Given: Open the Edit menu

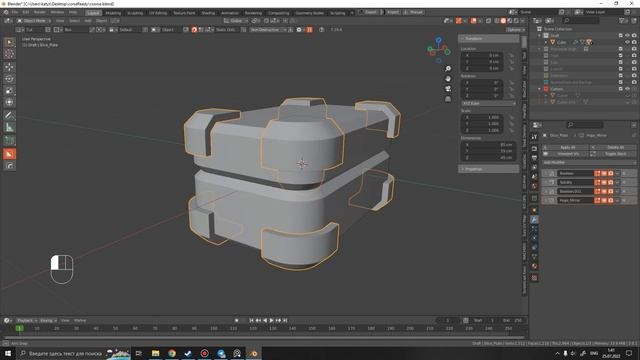Looking at the screenshot, I should coord(26,12).
